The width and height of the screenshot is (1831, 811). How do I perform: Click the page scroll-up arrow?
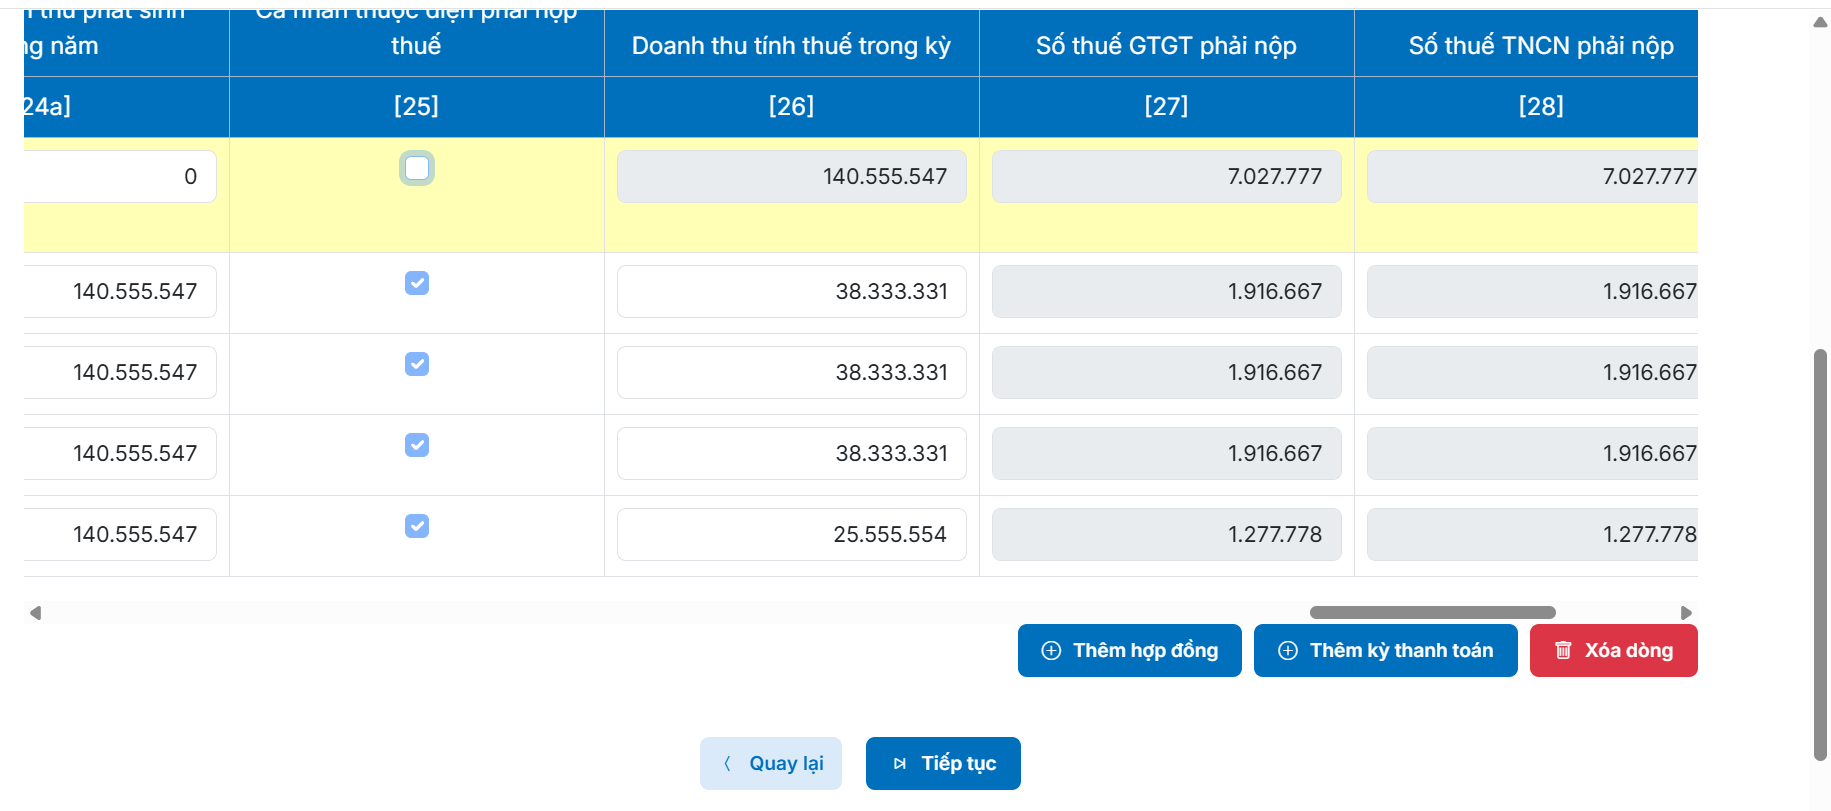pos(1820,22)
